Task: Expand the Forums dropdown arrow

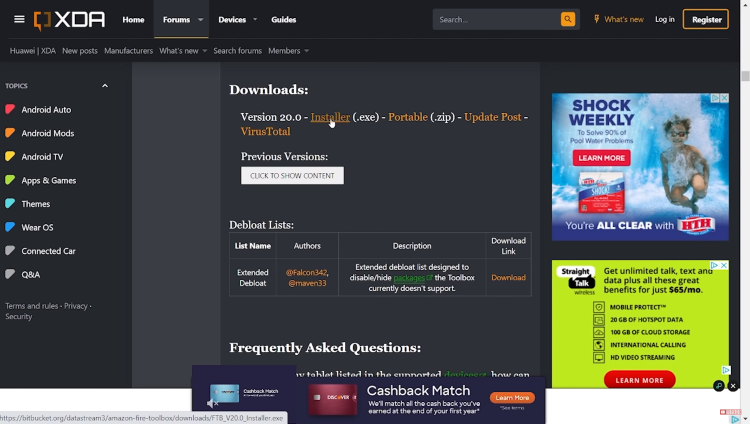Action: (201, 19)
